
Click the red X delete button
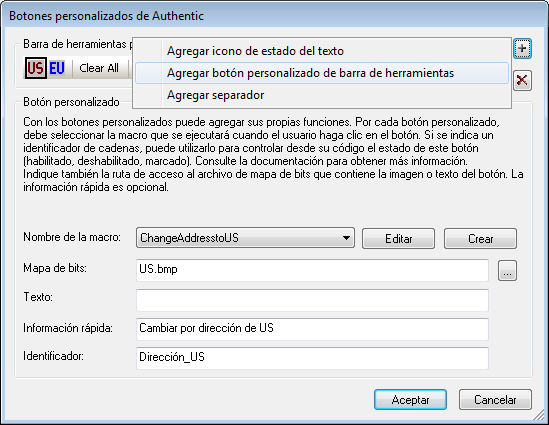click(x=522, y=81)
